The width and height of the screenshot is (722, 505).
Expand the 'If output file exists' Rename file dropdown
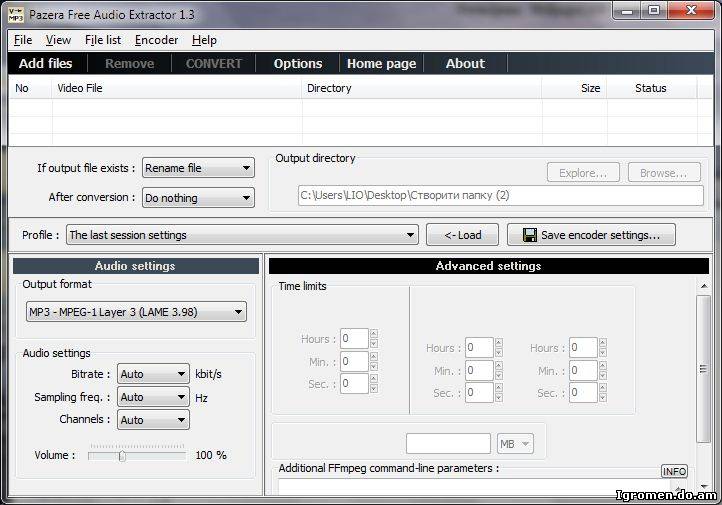[198, 168]
